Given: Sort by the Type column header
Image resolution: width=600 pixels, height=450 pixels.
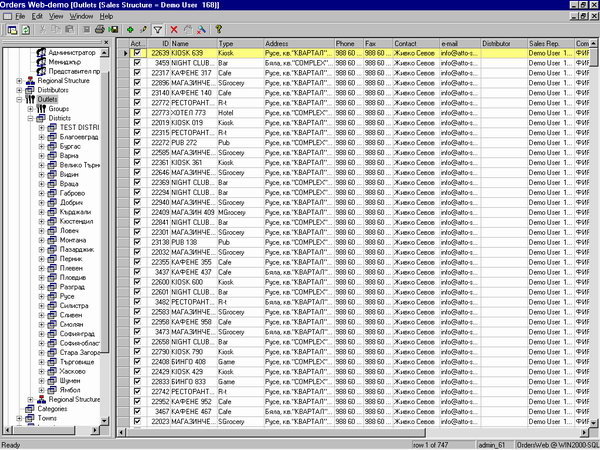Looking at the screenshot, I should 240,44.
